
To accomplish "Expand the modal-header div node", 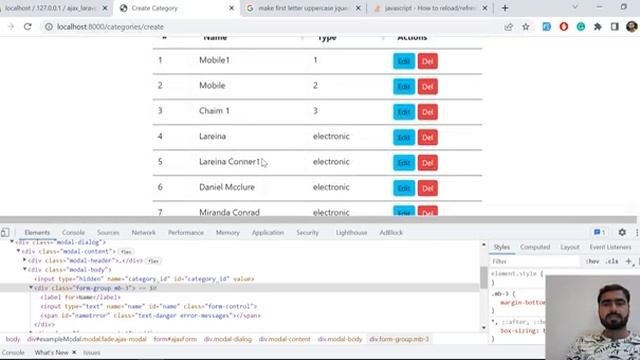I will tap(25, 260).
